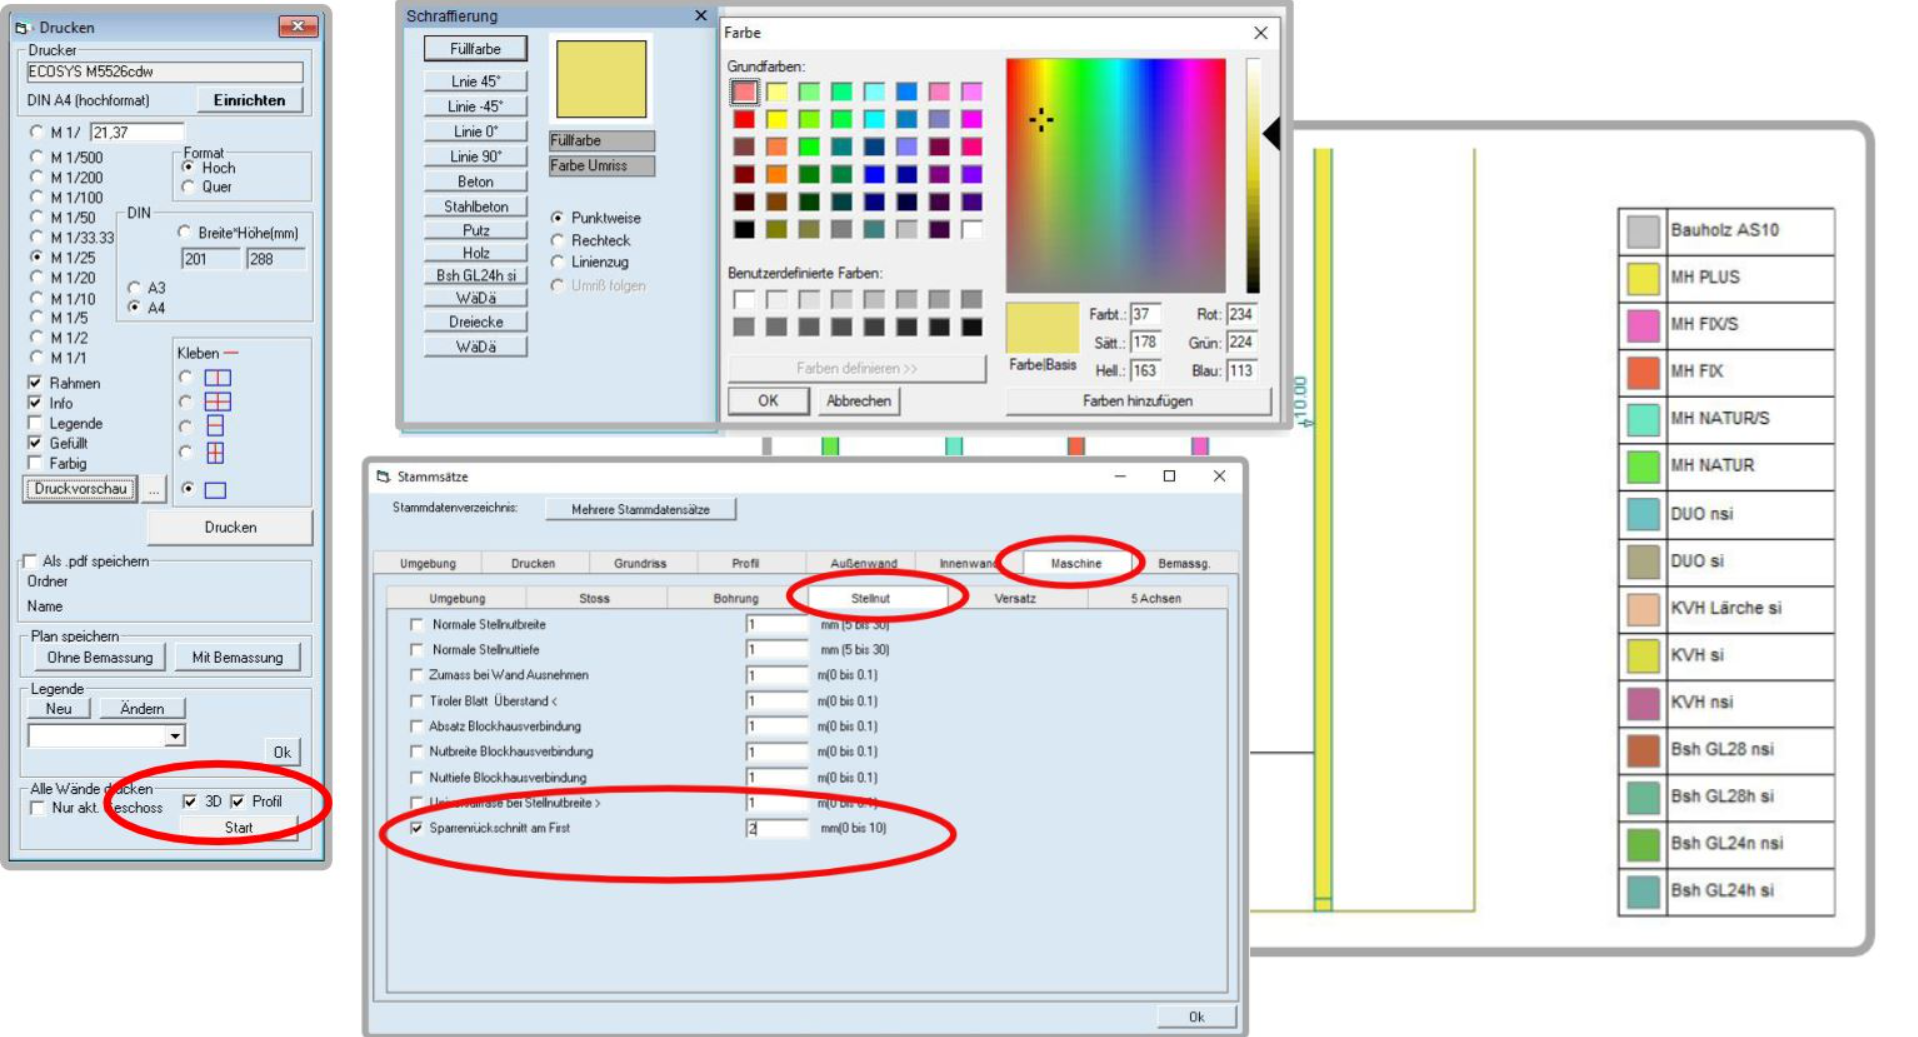Click the custom scale M 1/ input field
This screenshot has width=1918, height=1037.
[137, 132]
